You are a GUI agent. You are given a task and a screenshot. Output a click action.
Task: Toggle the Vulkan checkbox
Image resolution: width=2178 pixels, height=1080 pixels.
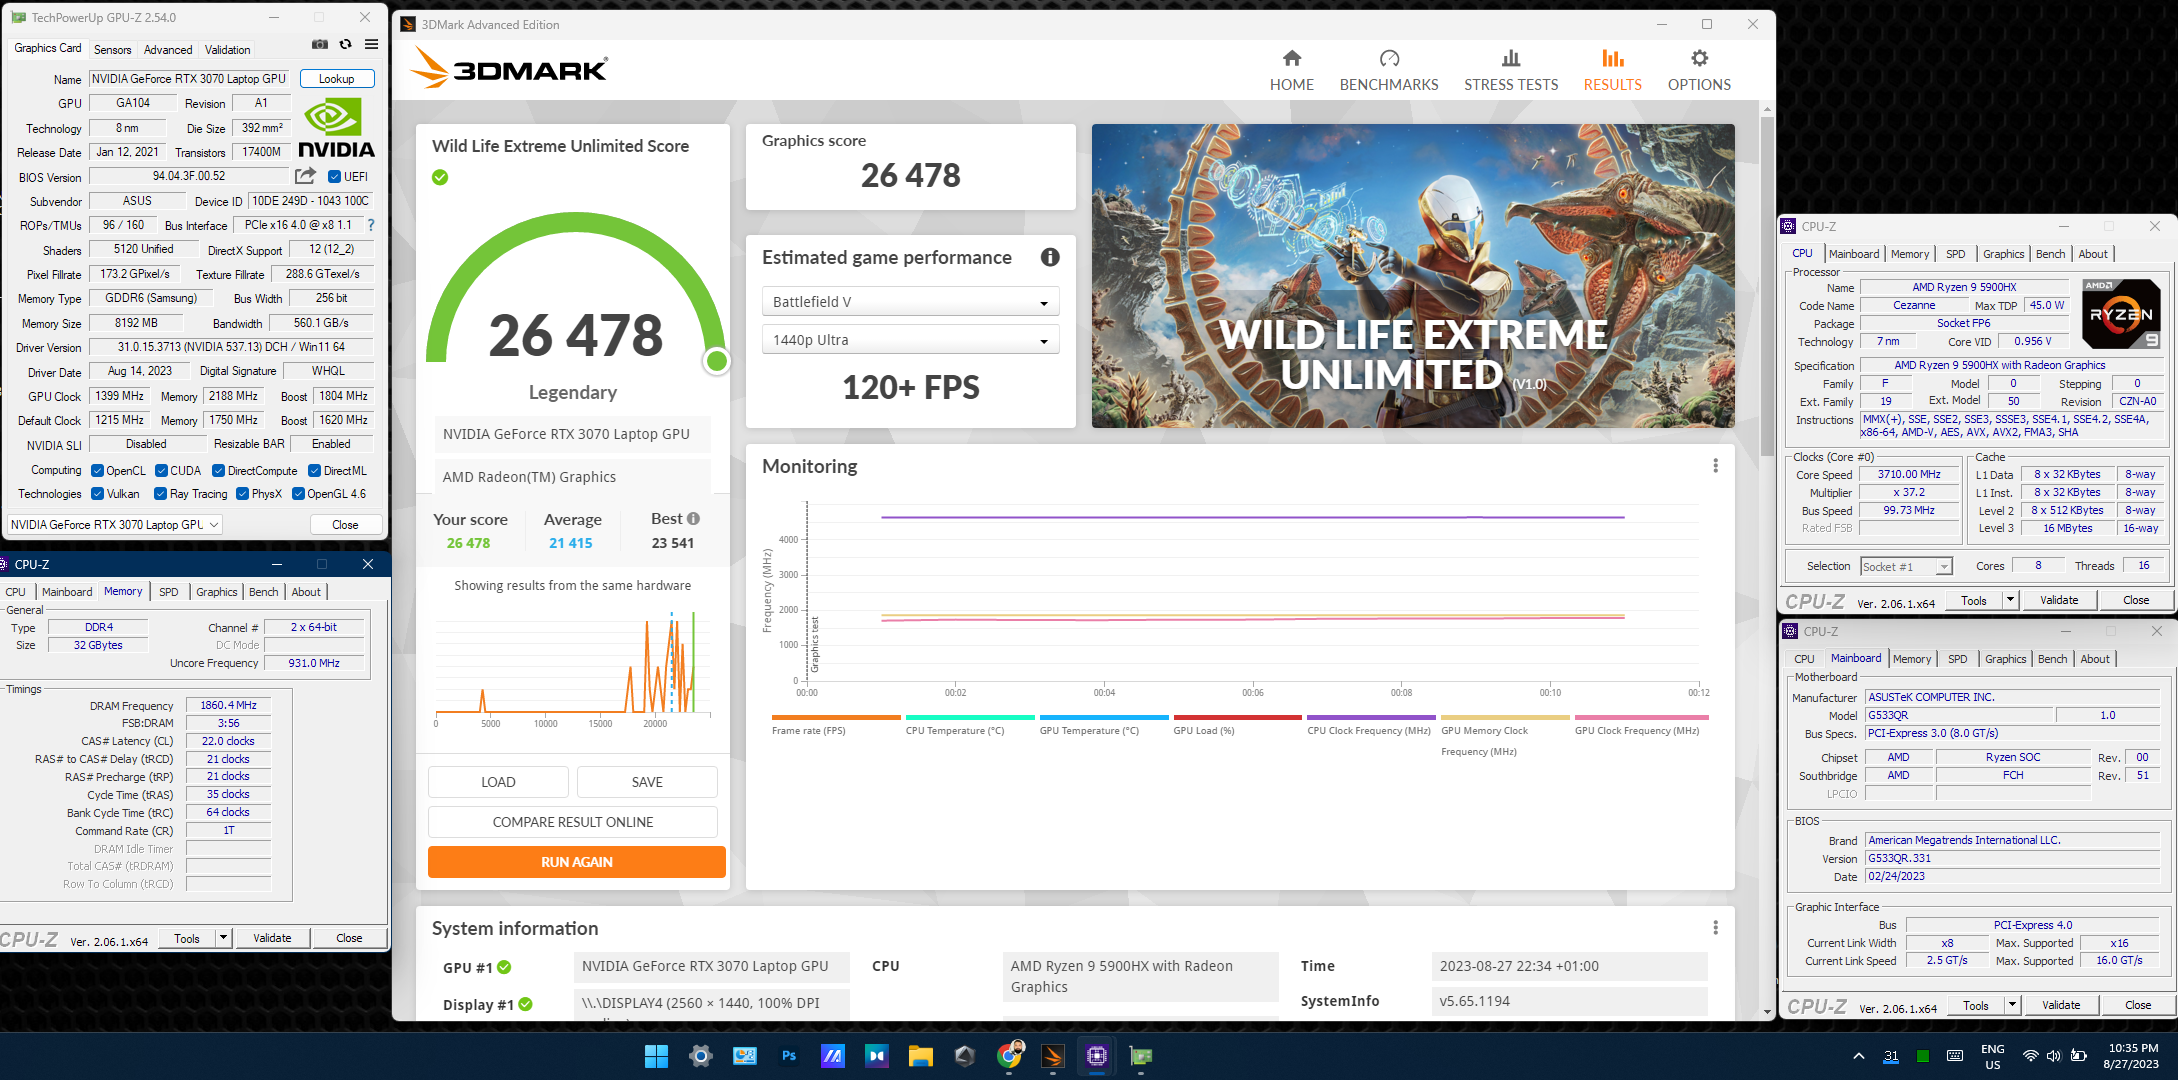[x=97, y=494]
